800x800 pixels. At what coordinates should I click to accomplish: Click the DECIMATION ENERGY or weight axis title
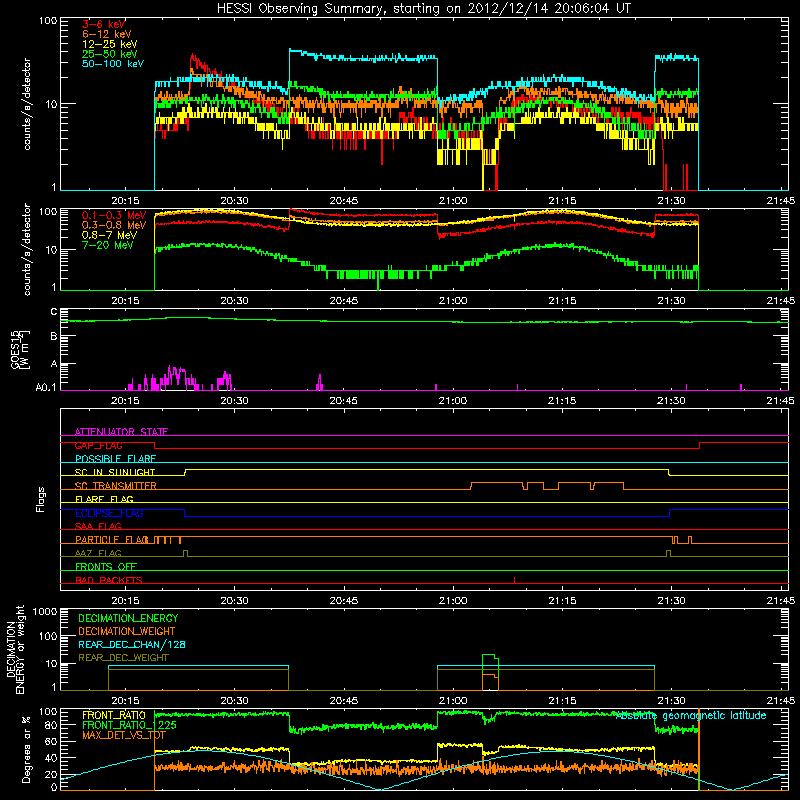coord(15,649)
